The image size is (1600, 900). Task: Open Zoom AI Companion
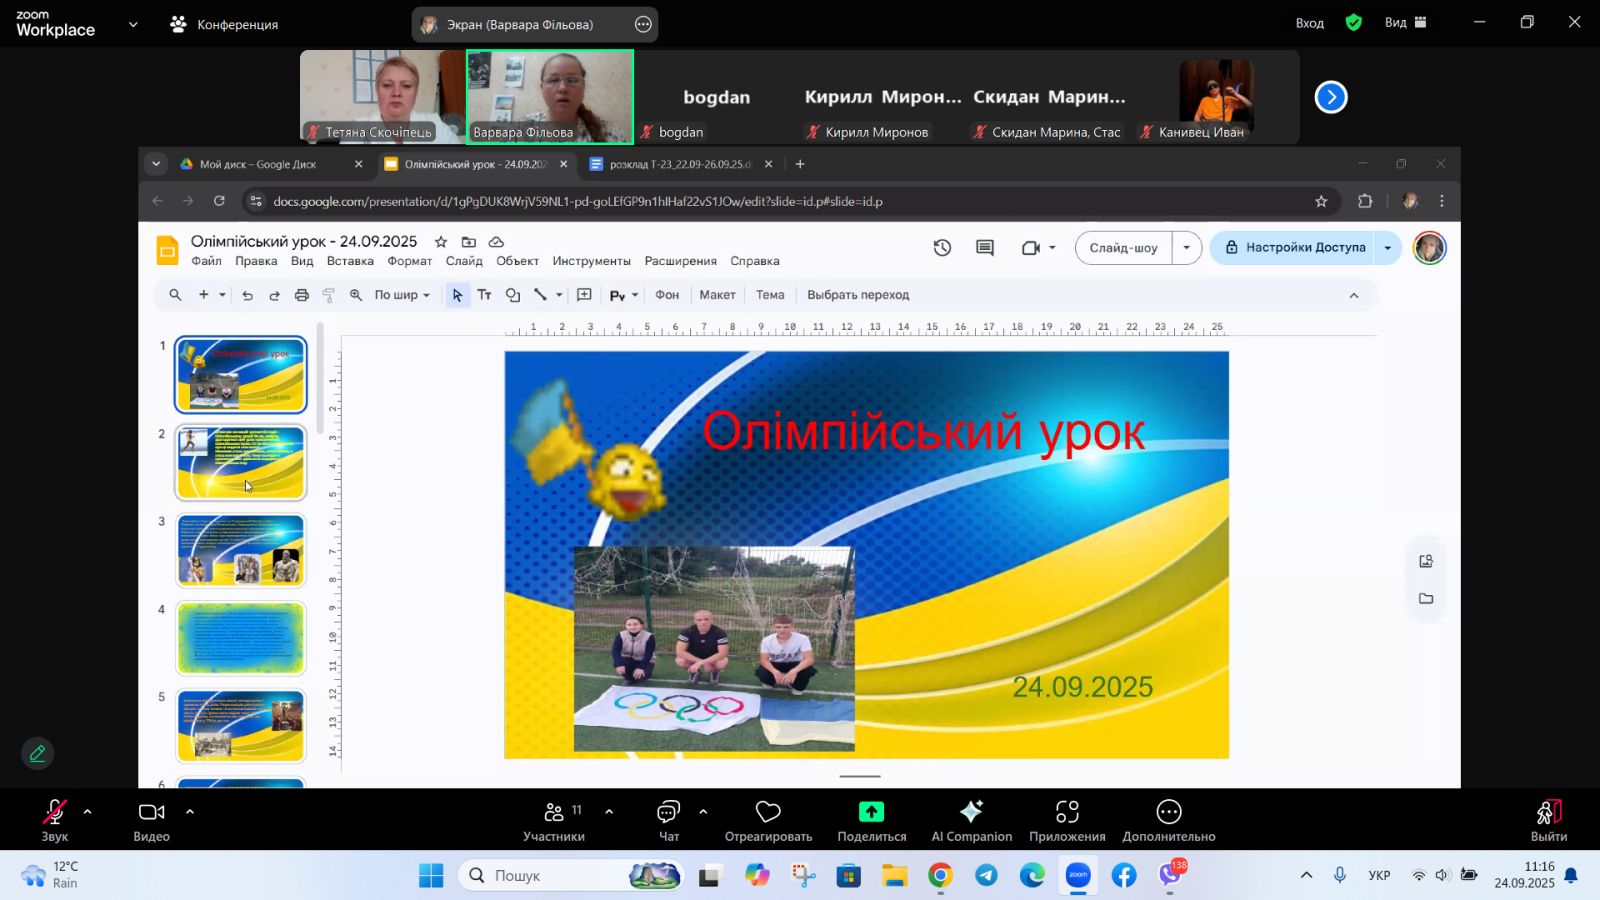(x=971, y=820)
